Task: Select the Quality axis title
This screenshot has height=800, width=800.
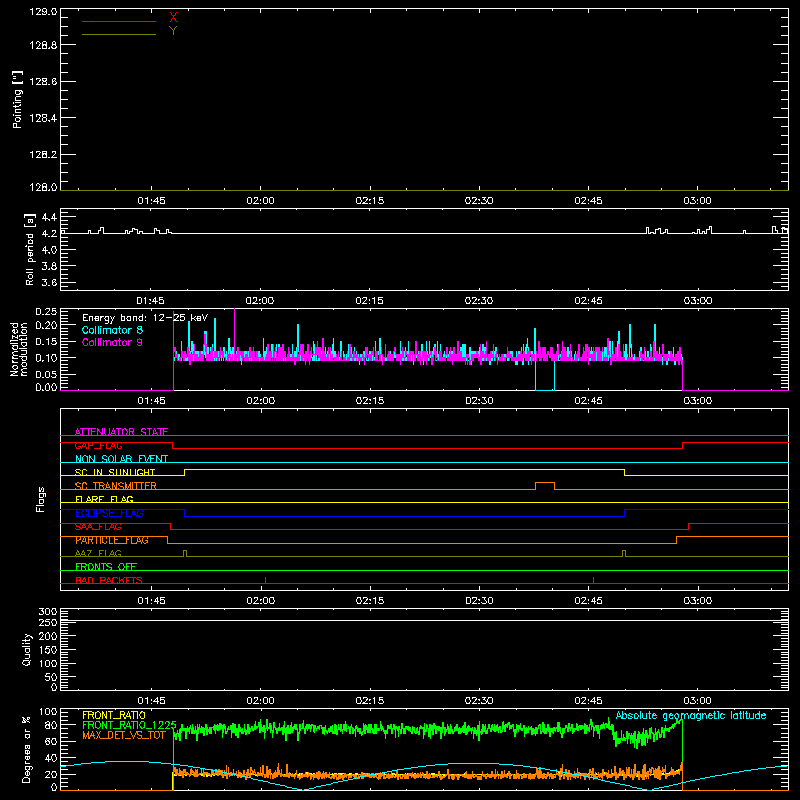Action: [x=27, y=649]
